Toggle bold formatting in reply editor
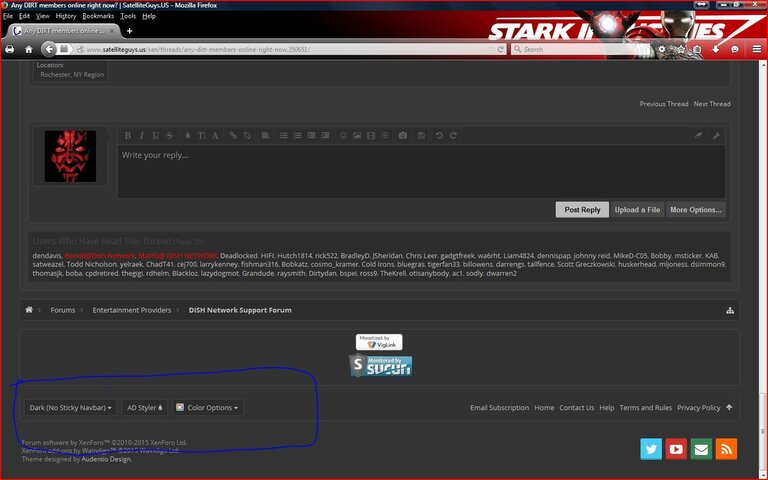The width and height of the screenshot is (768, 480). pos(127,136)
